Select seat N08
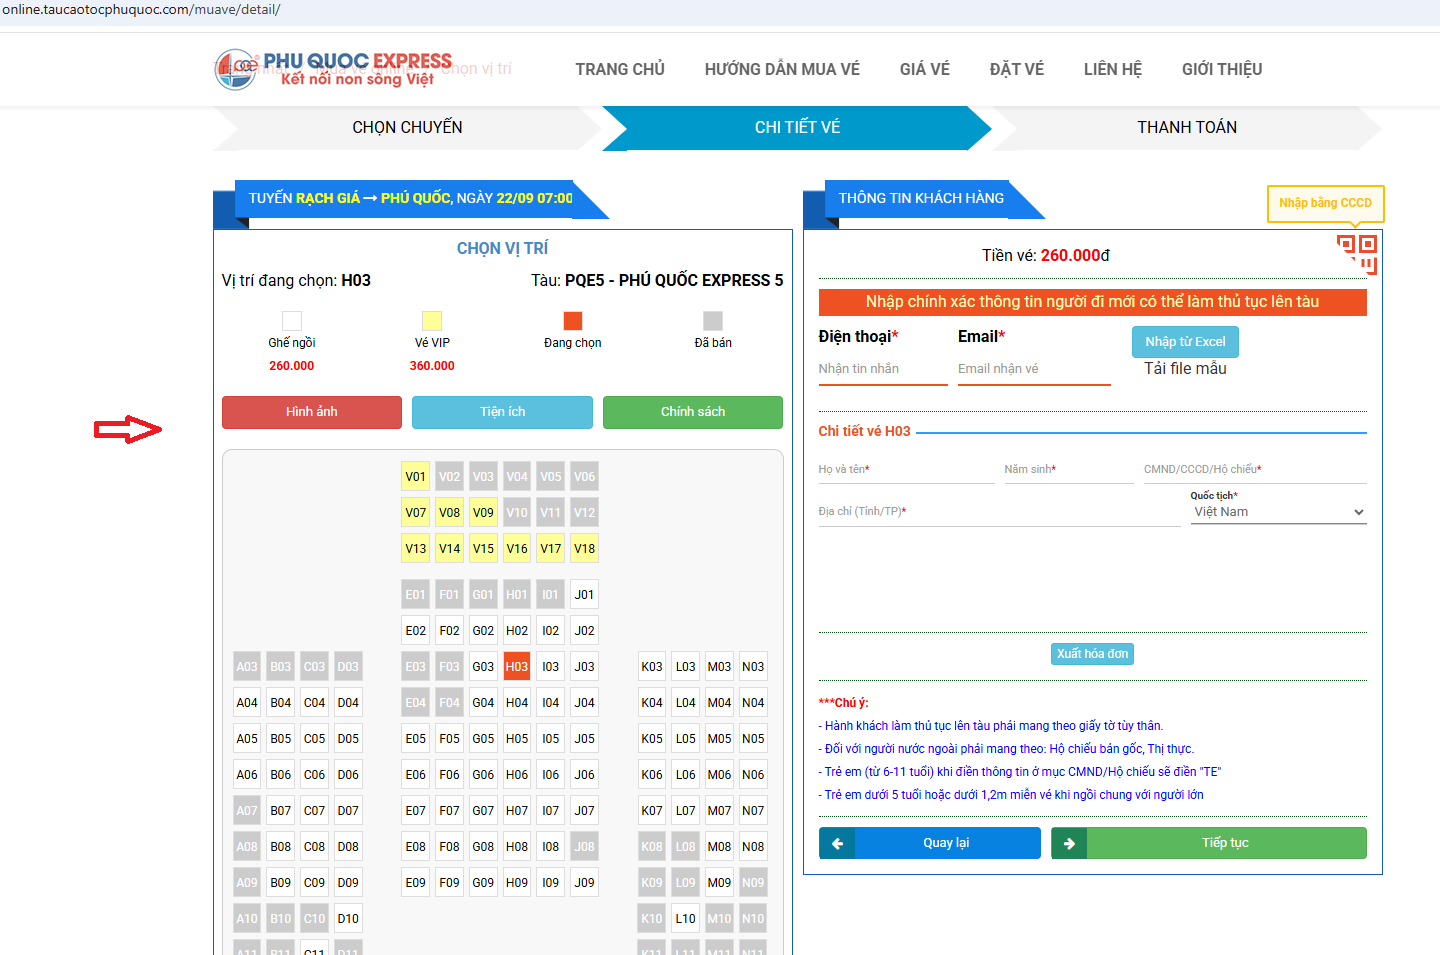 click(753, 847)
